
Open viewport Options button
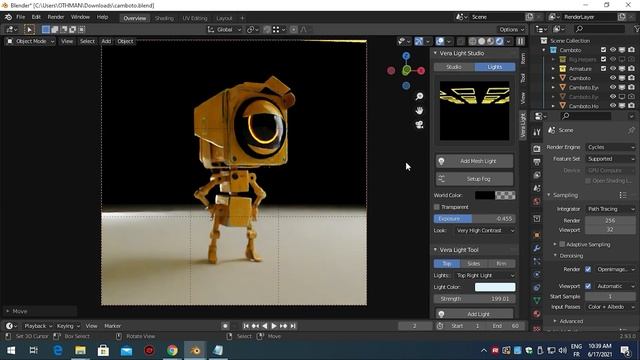click(x=511, y=29)
